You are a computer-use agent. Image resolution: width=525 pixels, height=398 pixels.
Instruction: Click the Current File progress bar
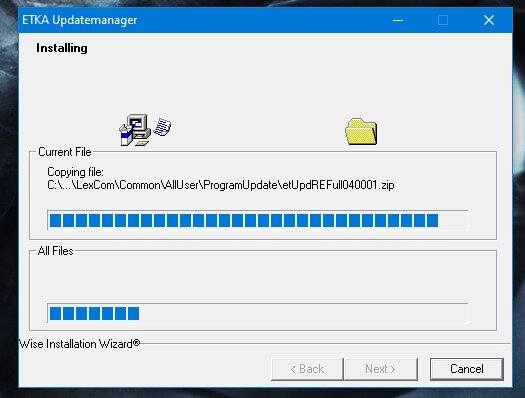coord(257,220)
